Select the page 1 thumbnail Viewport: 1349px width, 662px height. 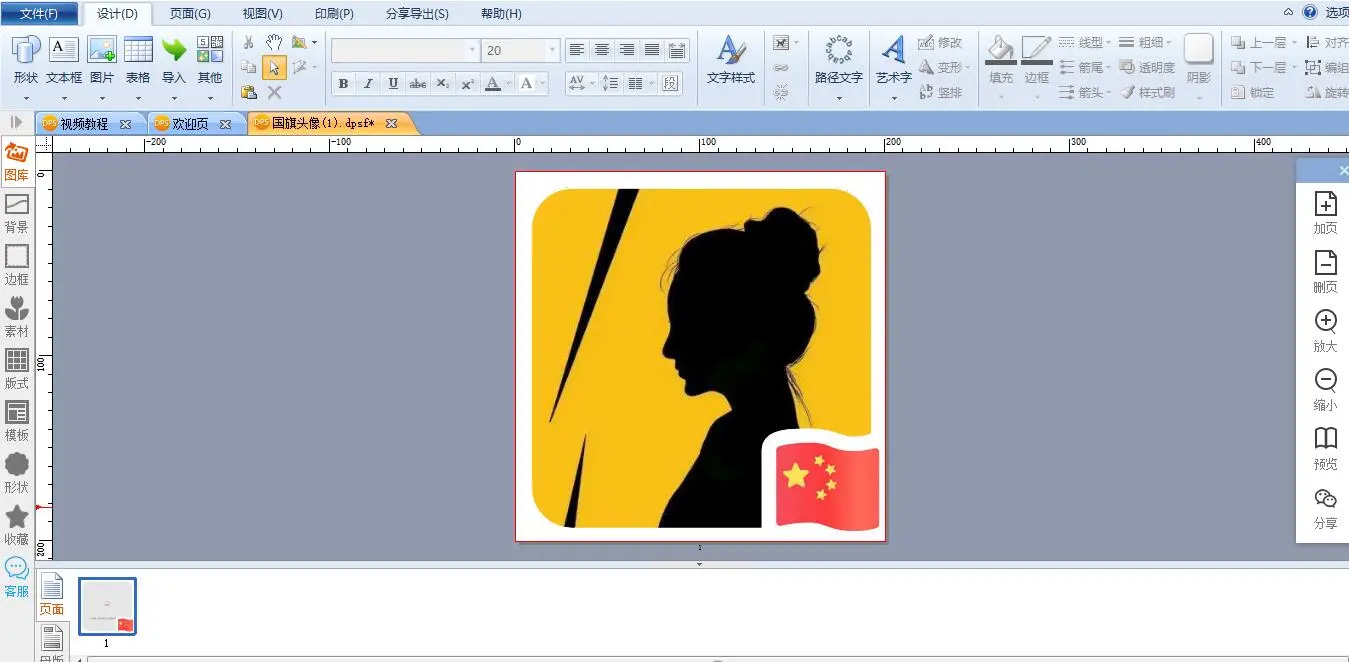[x=107, y=606]
